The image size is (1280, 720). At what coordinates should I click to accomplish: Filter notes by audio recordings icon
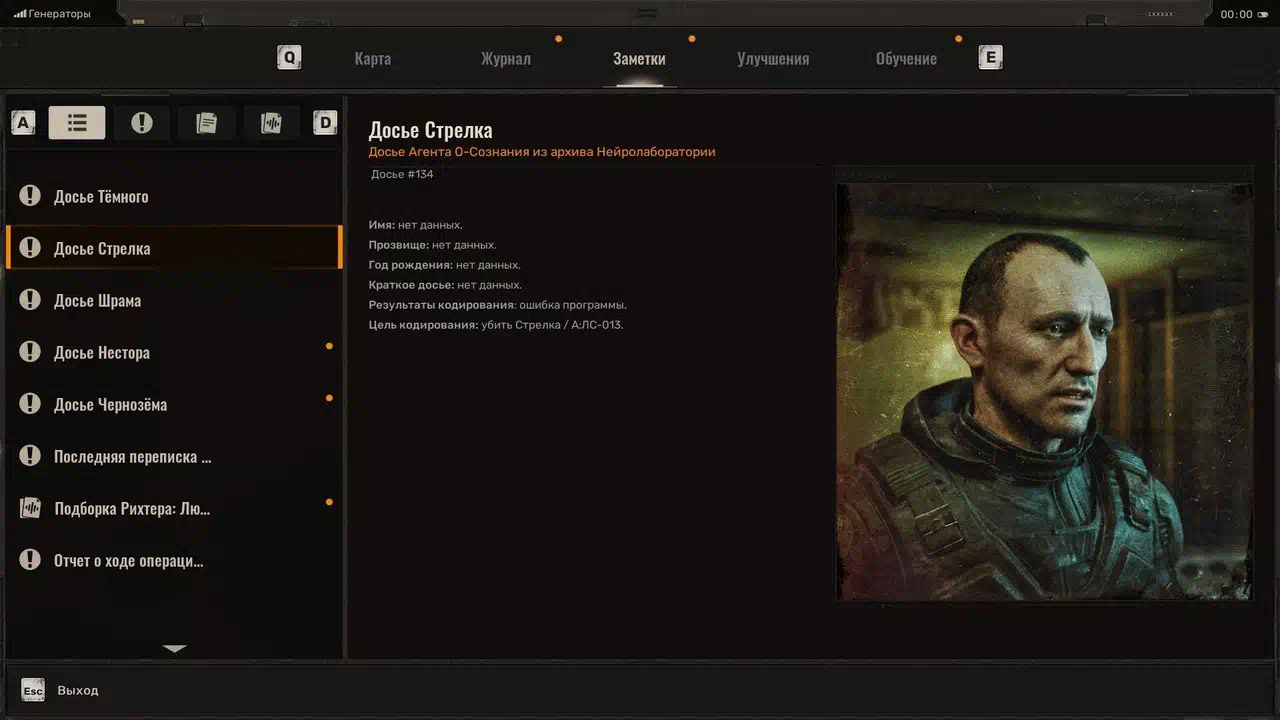pos(271,123)
